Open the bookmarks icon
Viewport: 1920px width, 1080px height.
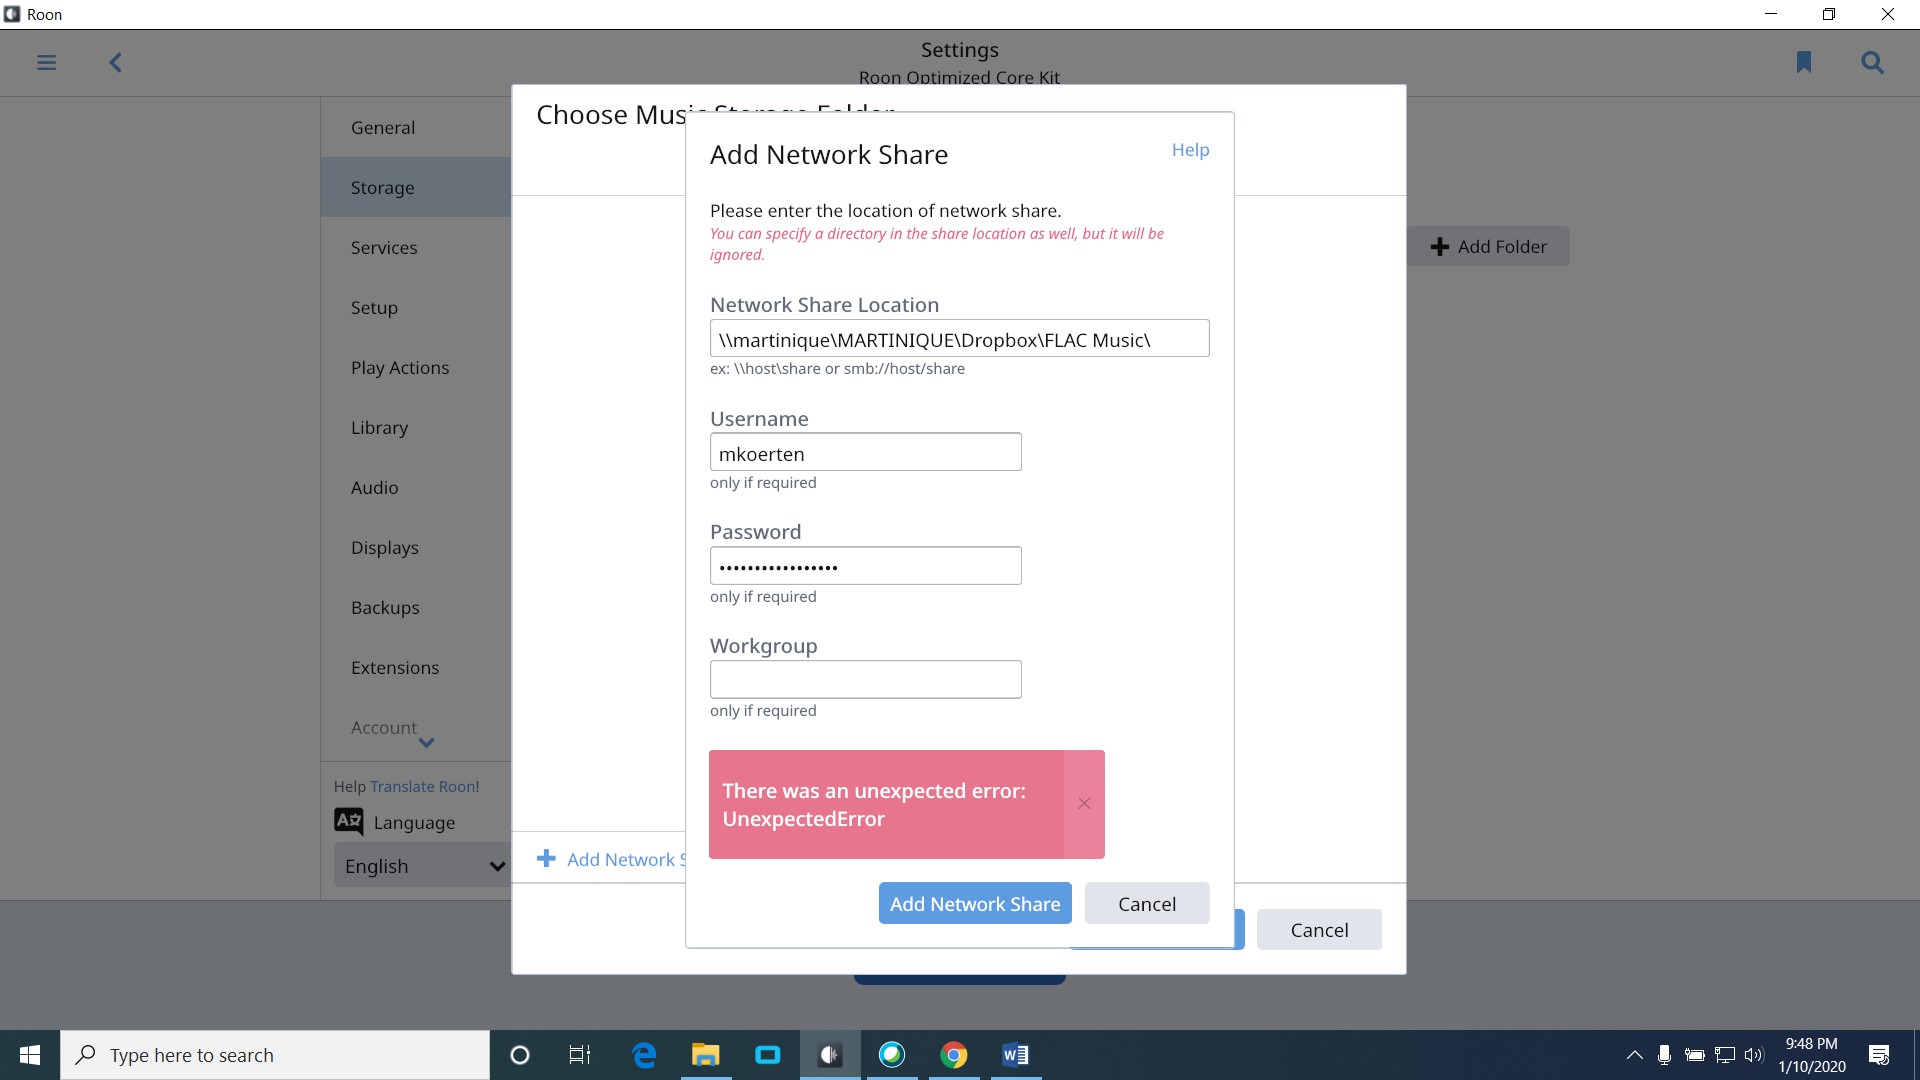1803,62
